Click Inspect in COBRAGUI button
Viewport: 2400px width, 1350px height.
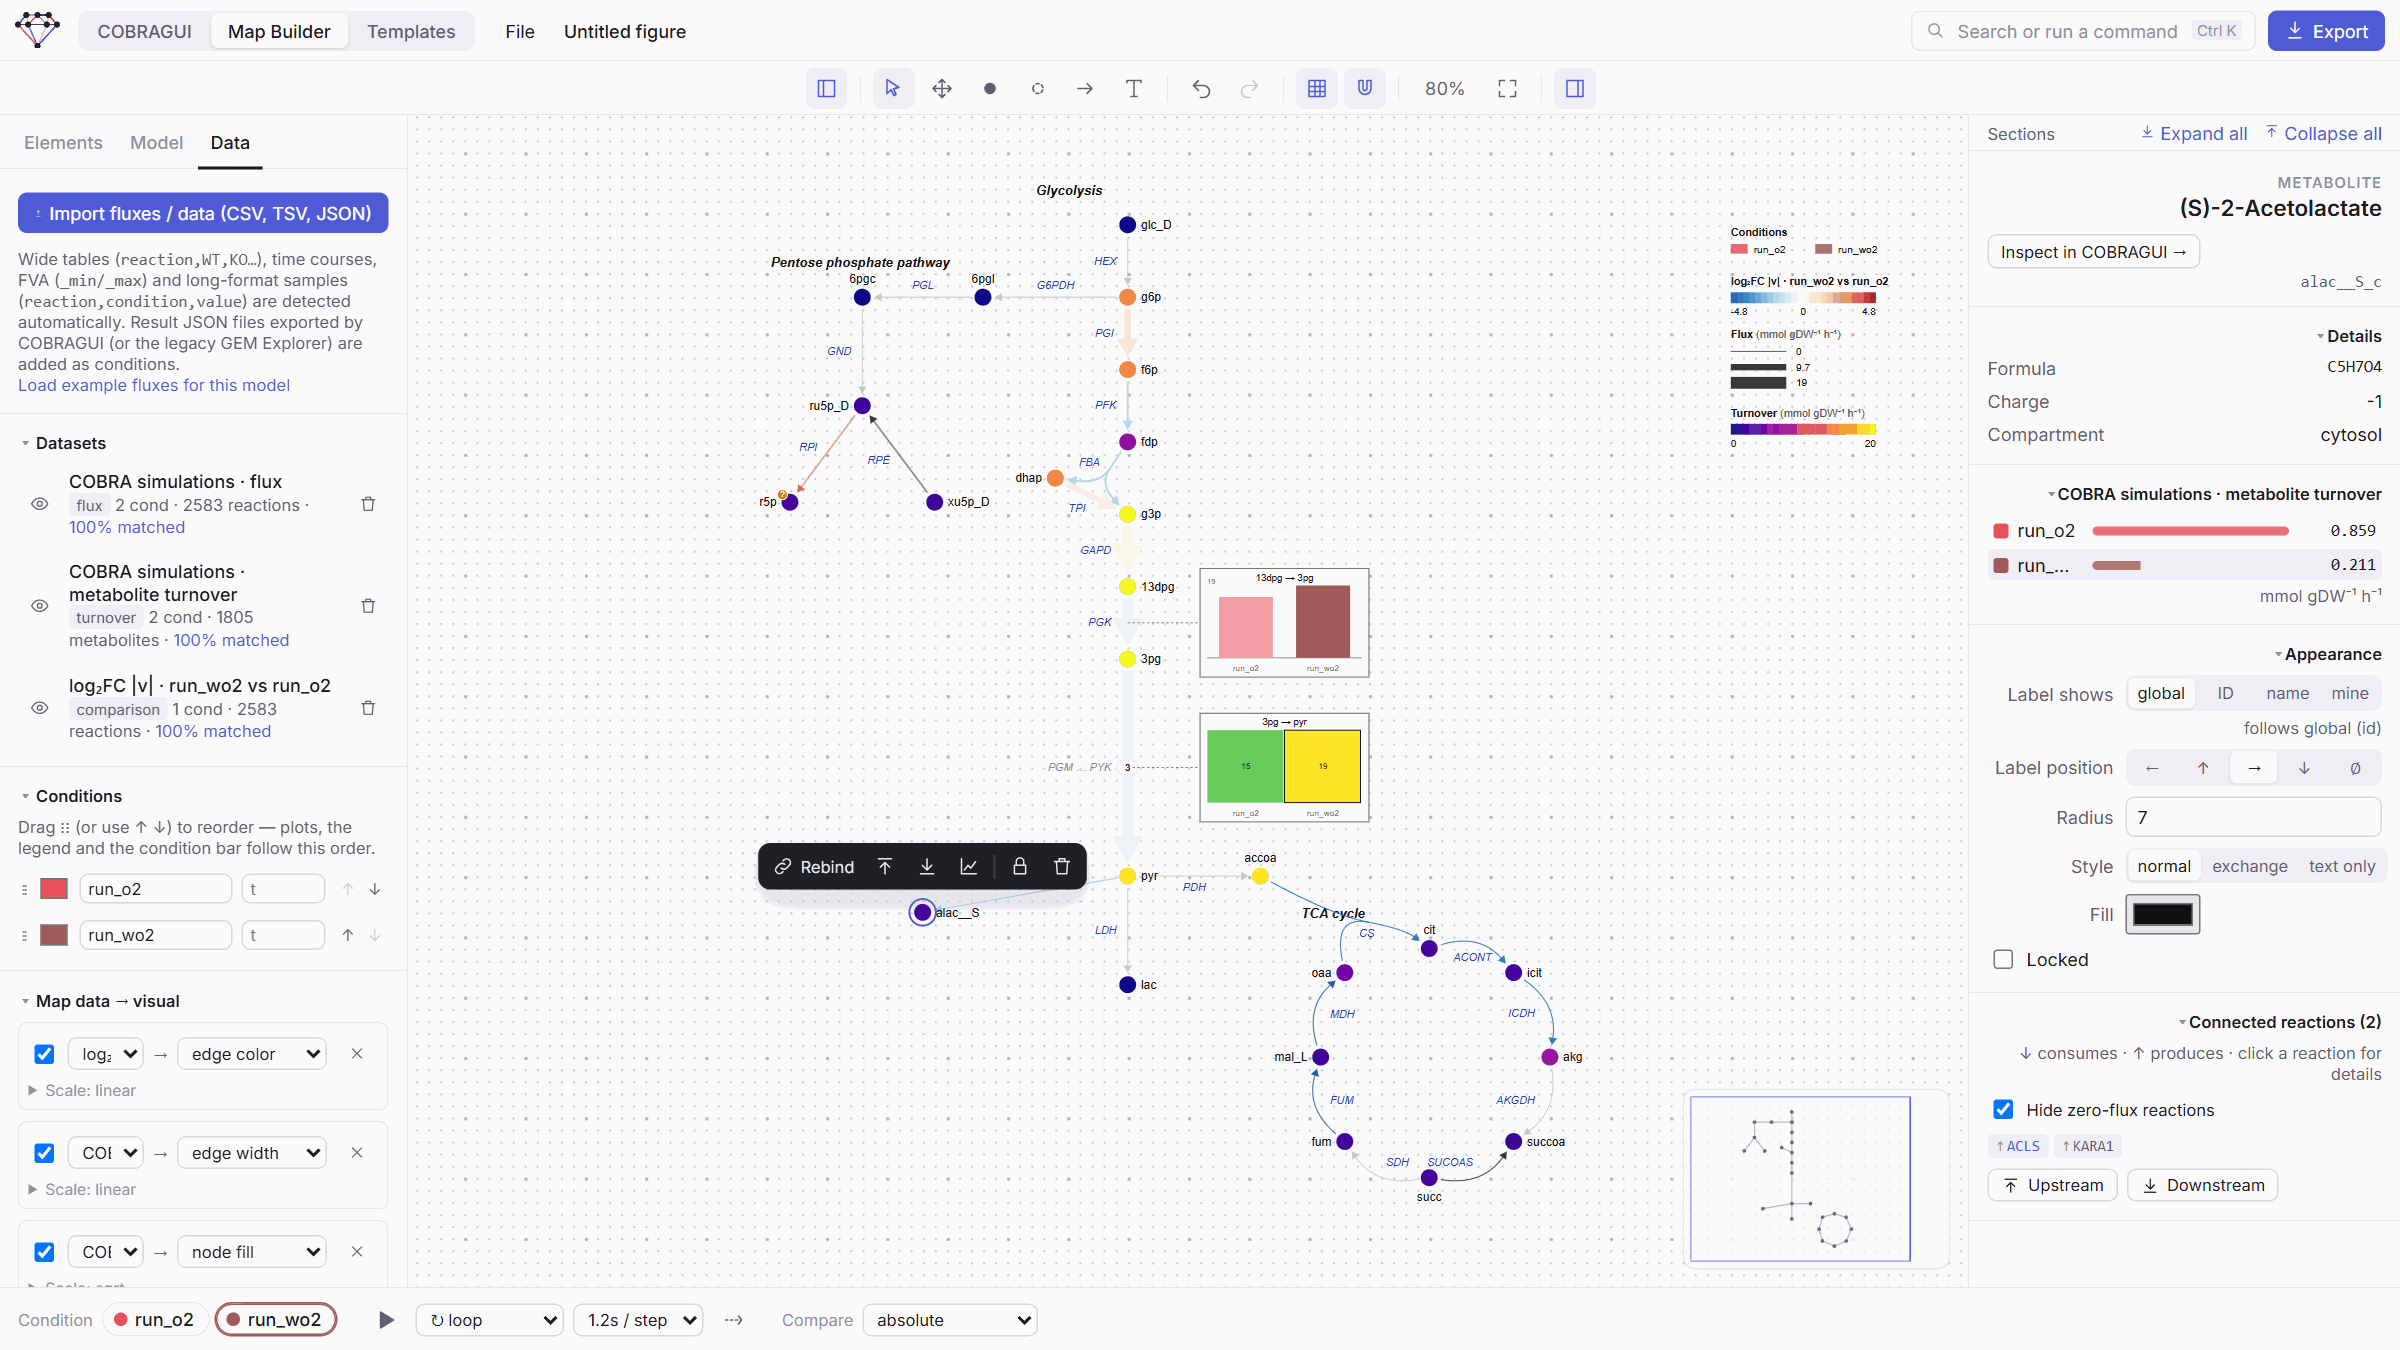pos(2093,252)
